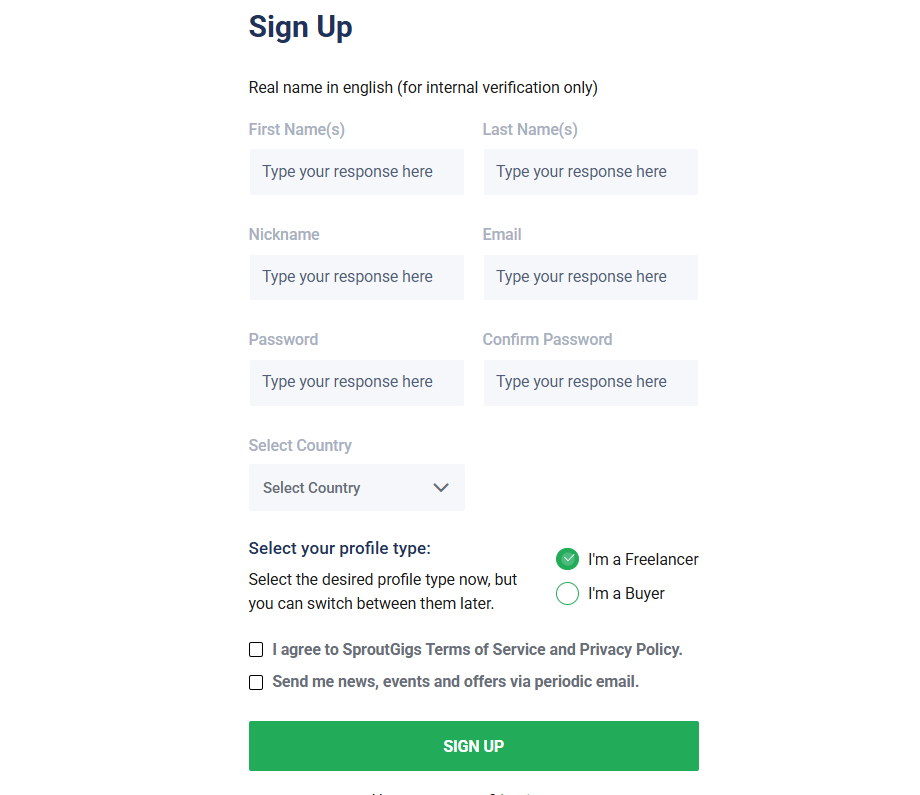Enable the periodic email news checkbox
The height and width of the screenshot is (795, 920).
click(x=256, y=682)
